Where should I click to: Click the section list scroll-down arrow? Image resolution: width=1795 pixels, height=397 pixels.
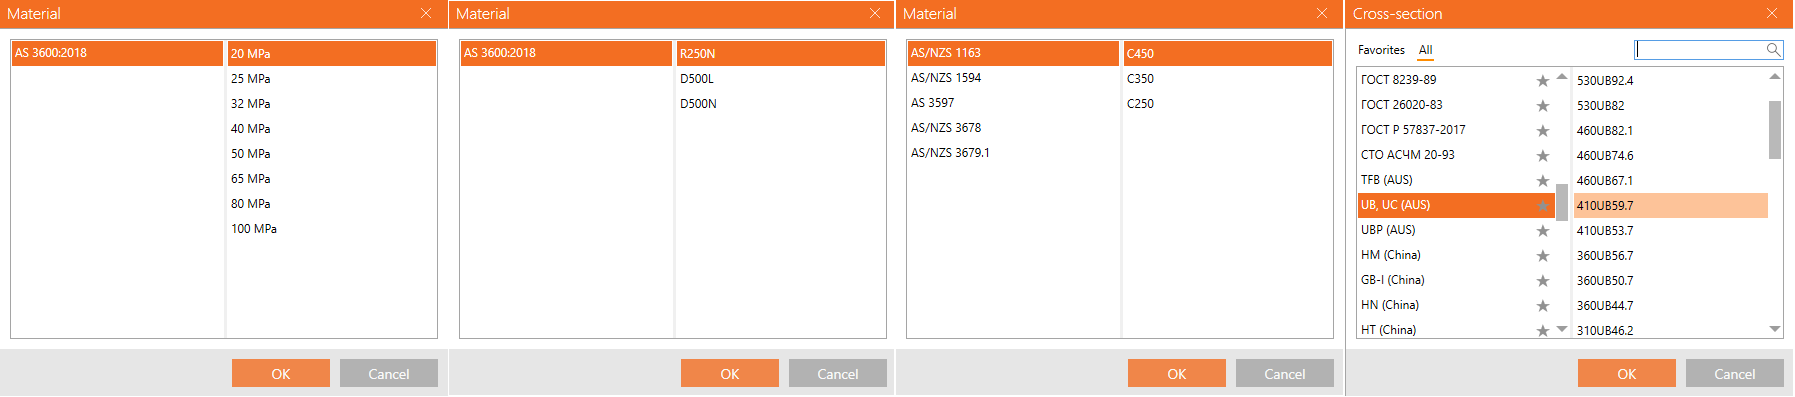(1775, 329)
